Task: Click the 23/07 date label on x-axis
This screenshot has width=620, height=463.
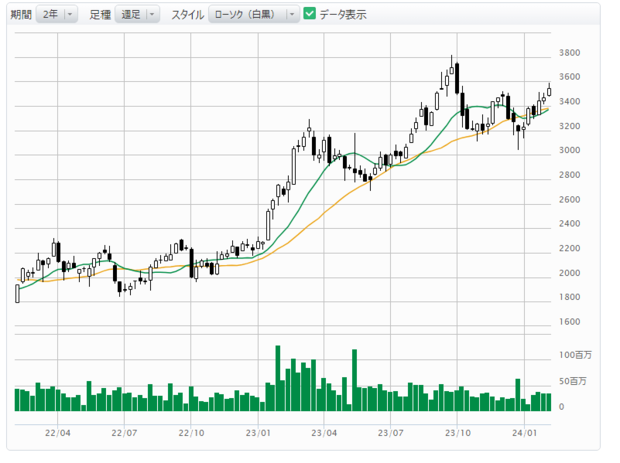Action: click(x=391, y=433)
